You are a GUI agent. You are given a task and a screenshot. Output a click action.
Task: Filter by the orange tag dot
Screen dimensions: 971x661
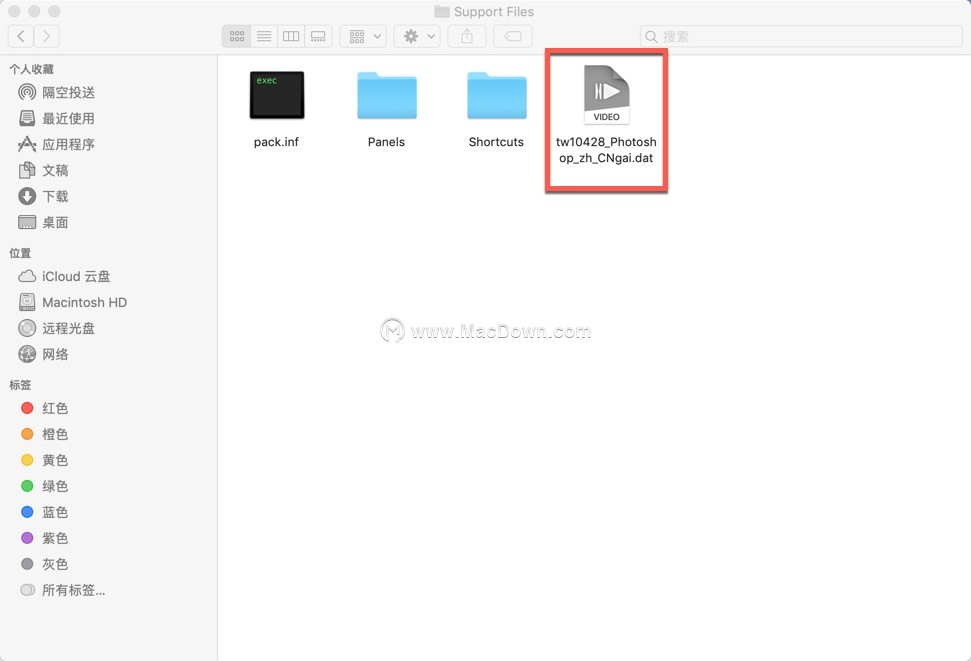[x=27, y=434]
